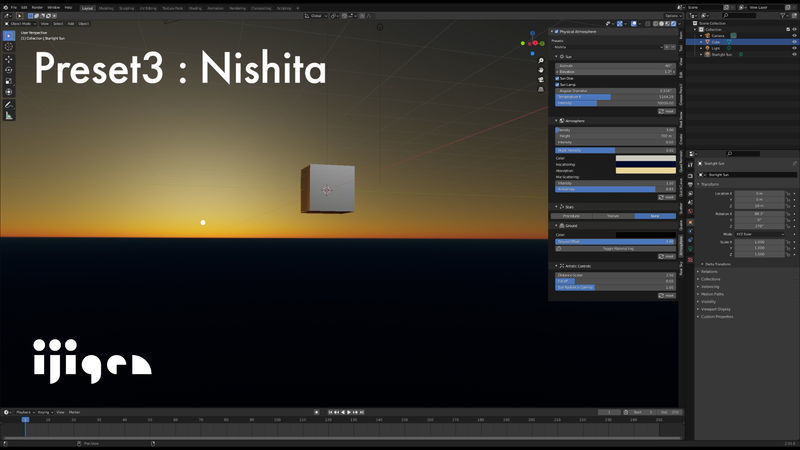Open the Object properties tab icon
Viewport: 800px width, 450px height.
[x=690, y=222]
